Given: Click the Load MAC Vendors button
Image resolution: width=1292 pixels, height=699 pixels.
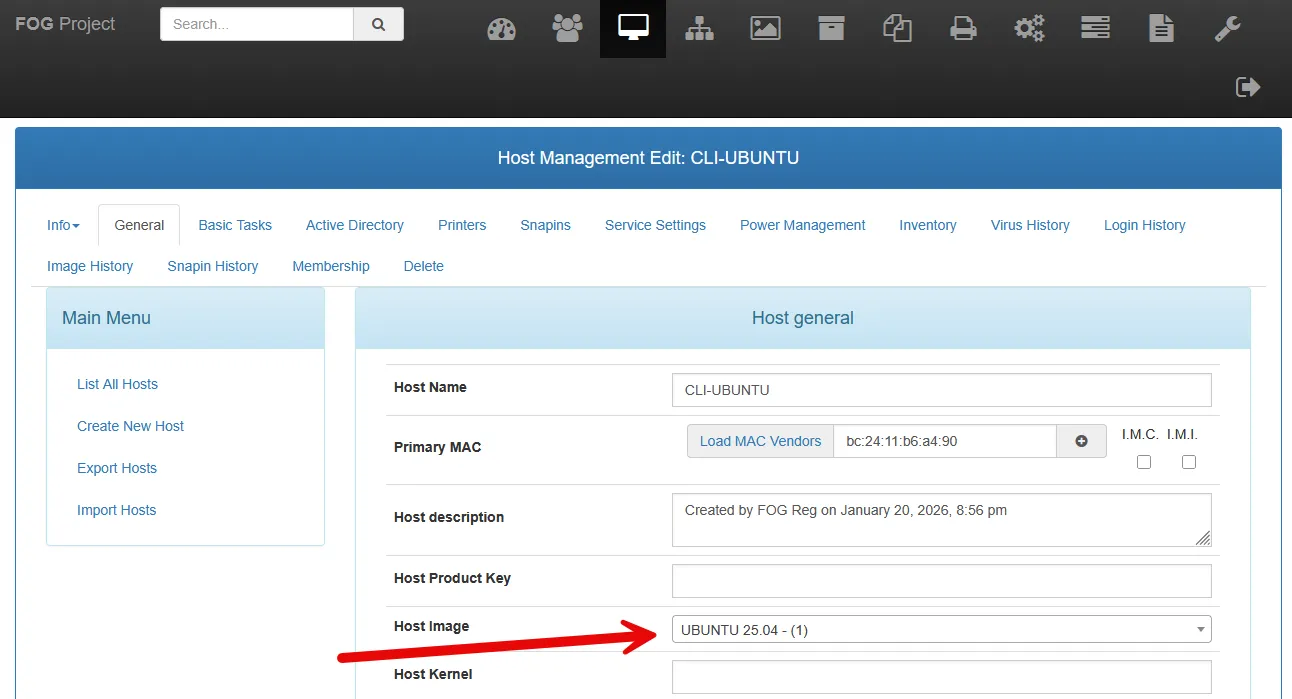Looking at the screenshot, I should 760,441.
